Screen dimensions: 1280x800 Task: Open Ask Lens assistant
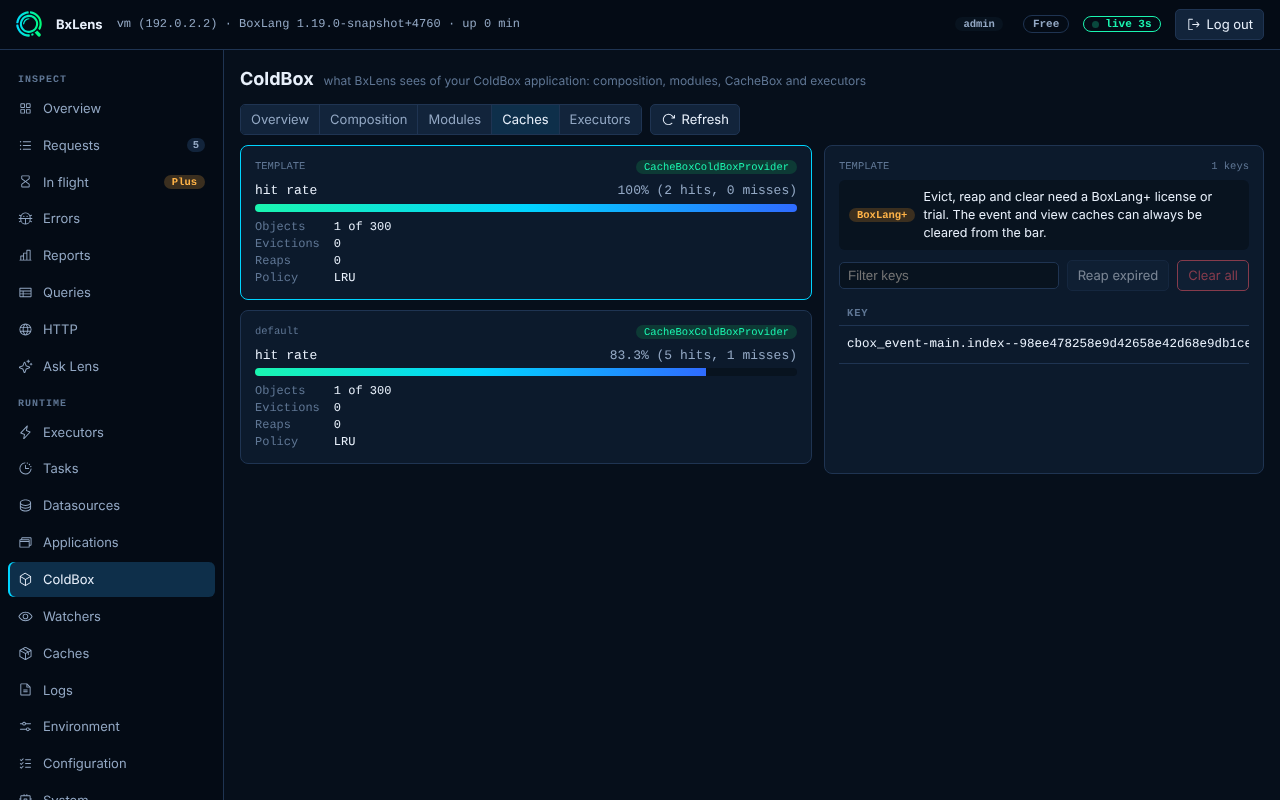click(111, 366)
